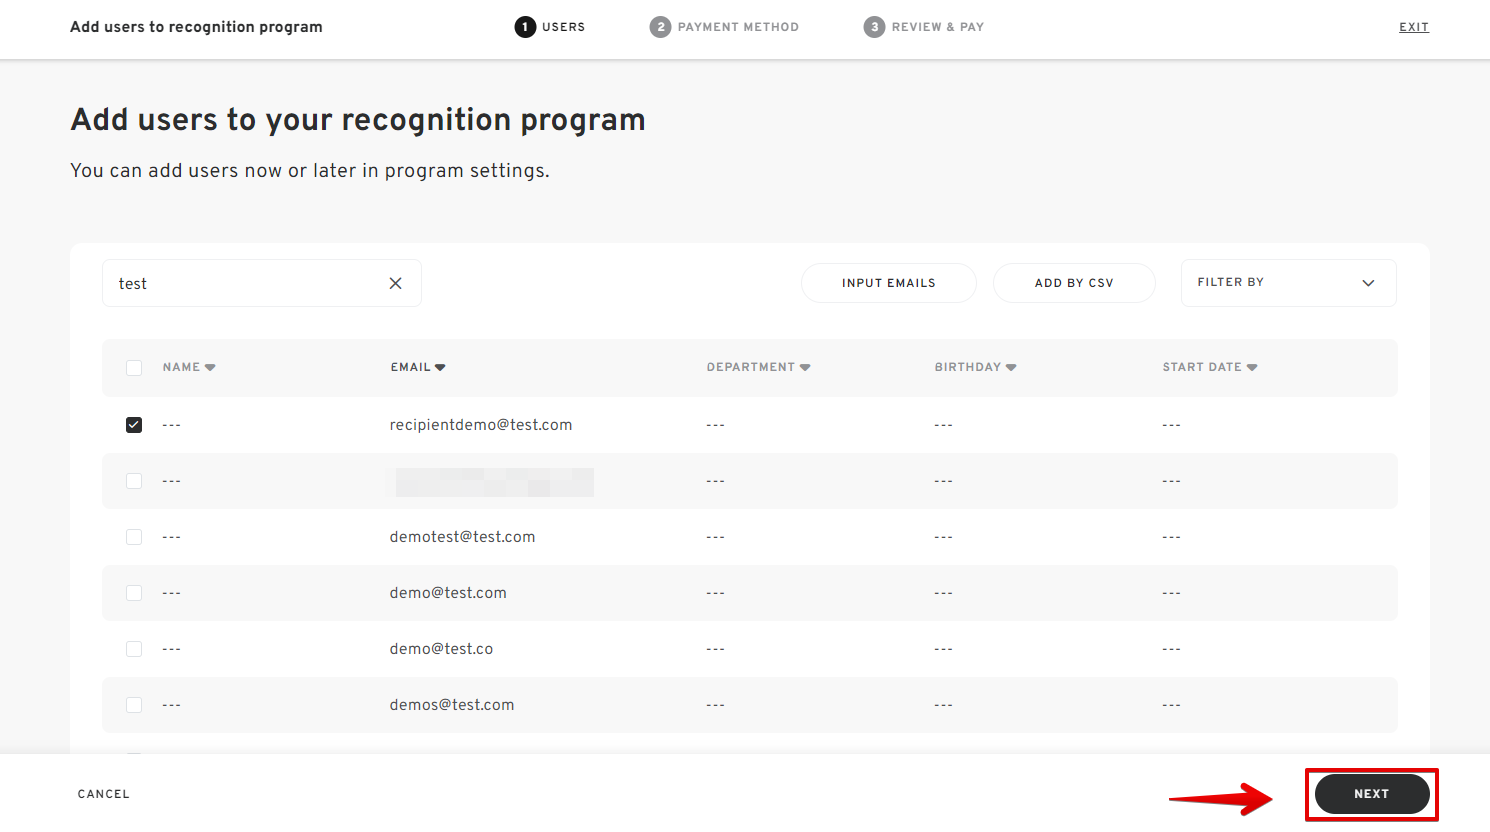This screenshot has height=832, width=1490.
Task: Click the Exit link
Action: [1414, 27]
